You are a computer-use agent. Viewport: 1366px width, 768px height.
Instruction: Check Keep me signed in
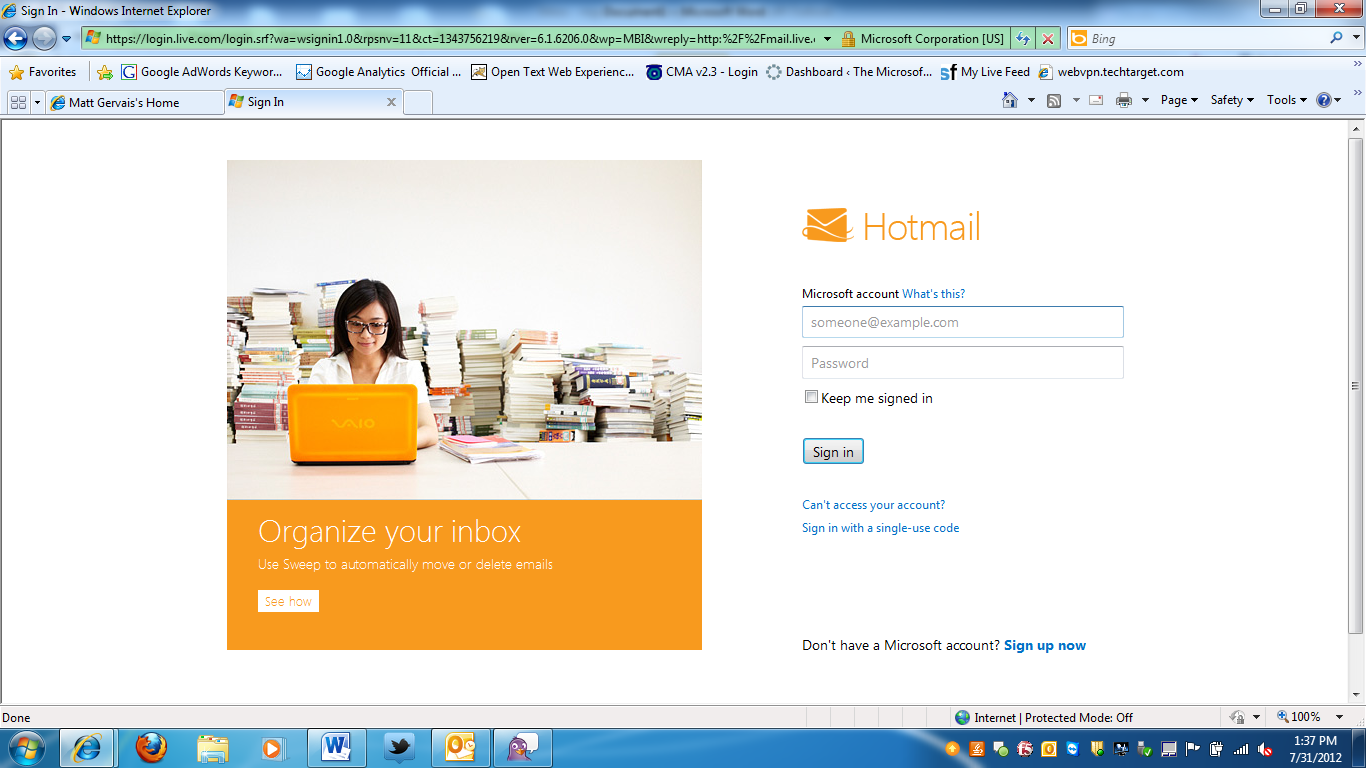(811, 397)
